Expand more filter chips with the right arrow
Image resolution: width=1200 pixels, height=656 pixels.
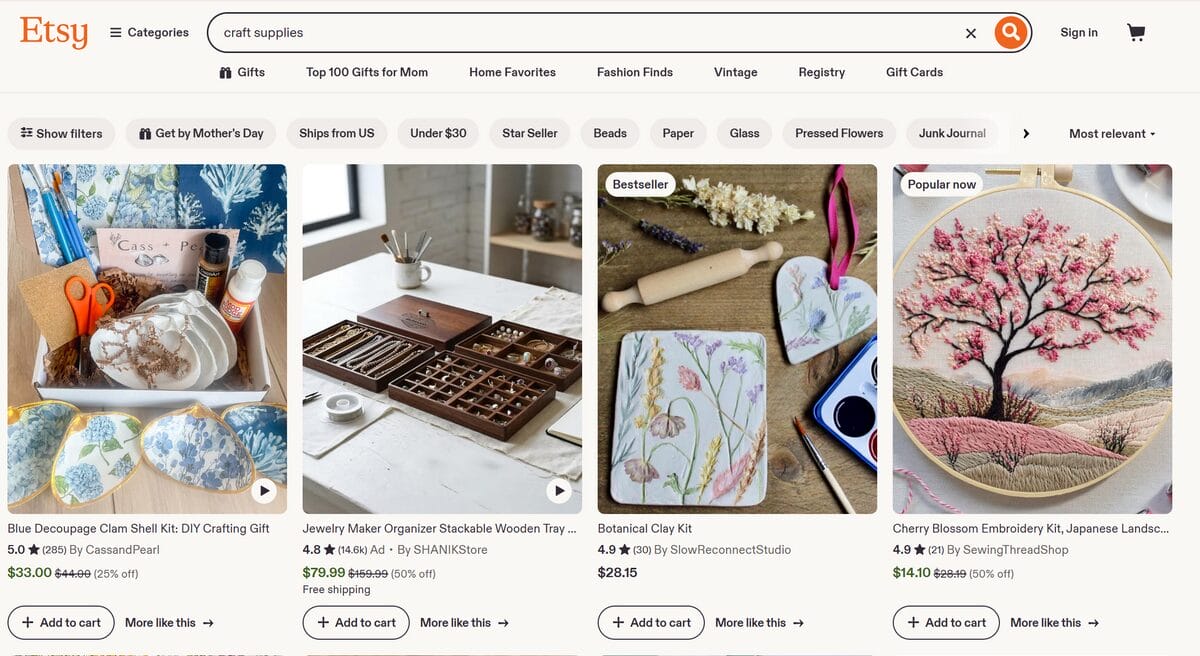pos(1025,133)
